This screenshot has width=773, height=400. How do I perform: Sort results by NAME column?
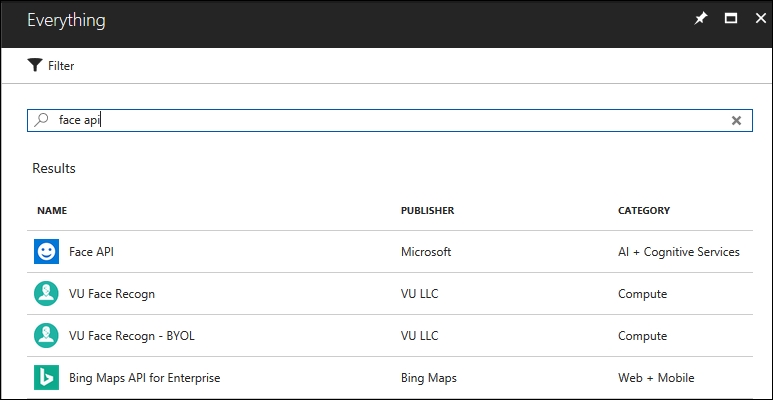[x=52, y=211]
